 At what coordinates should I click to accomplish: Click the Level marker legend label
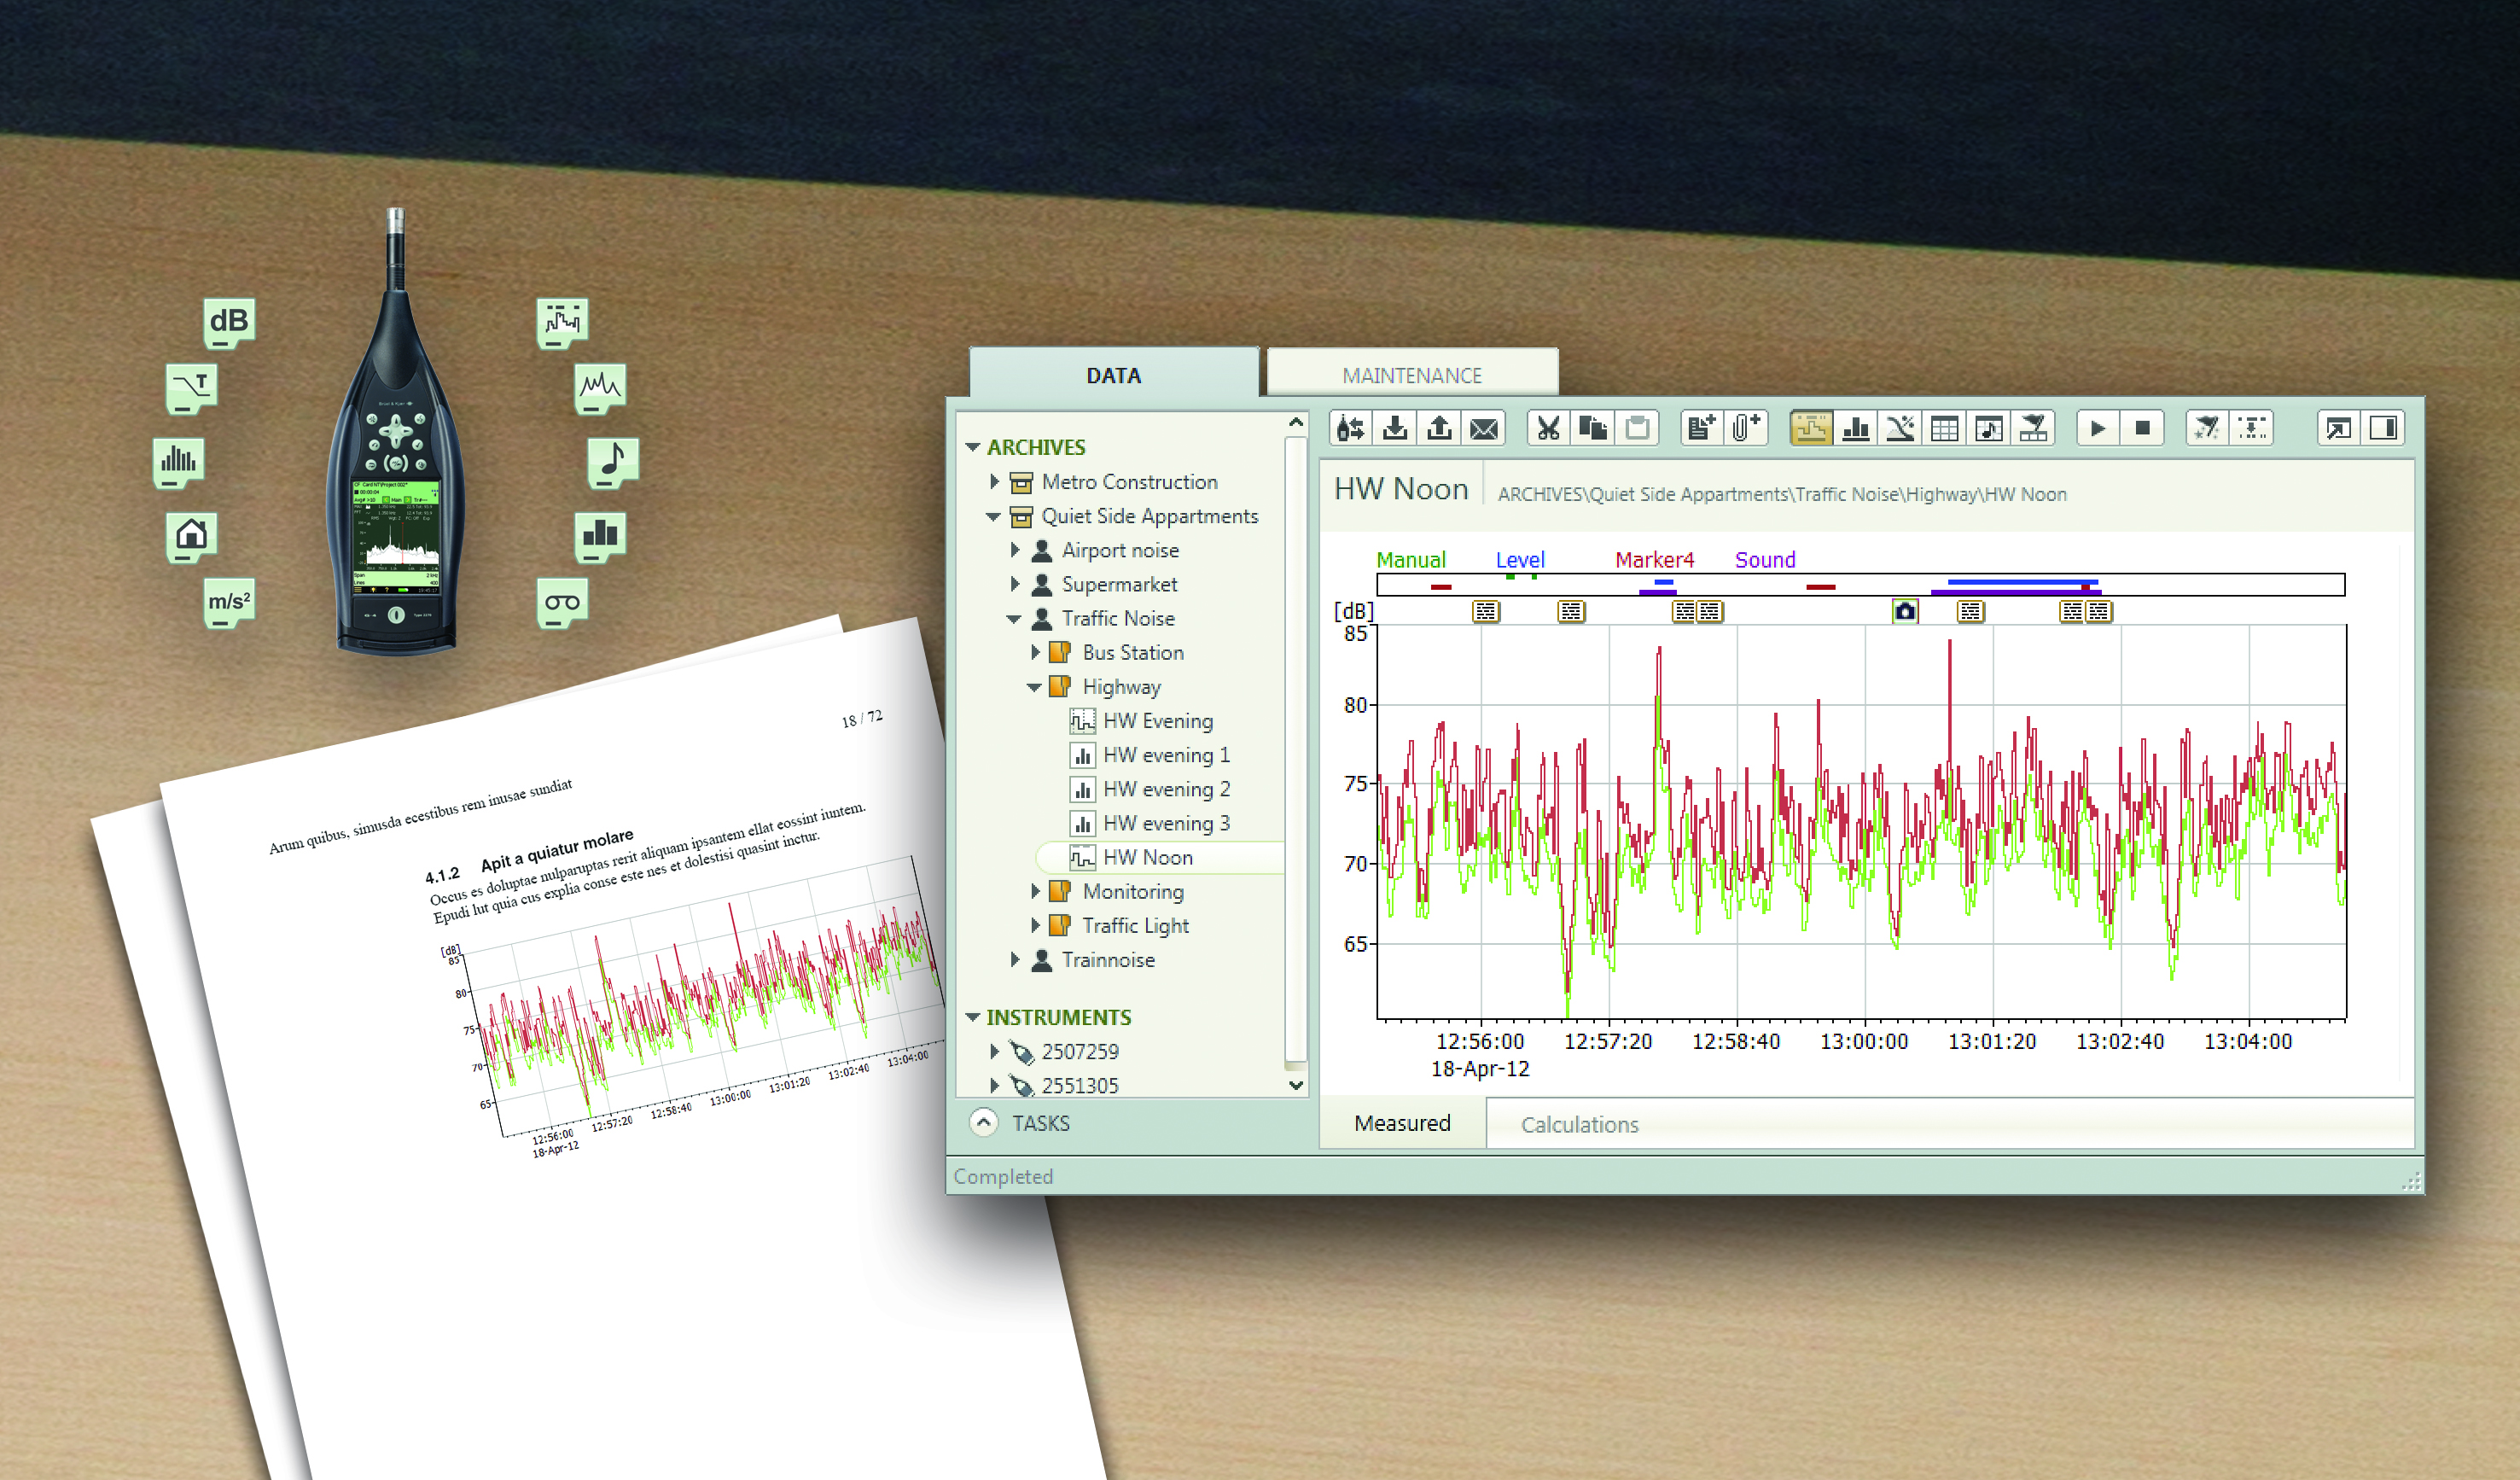point(1520,560)
